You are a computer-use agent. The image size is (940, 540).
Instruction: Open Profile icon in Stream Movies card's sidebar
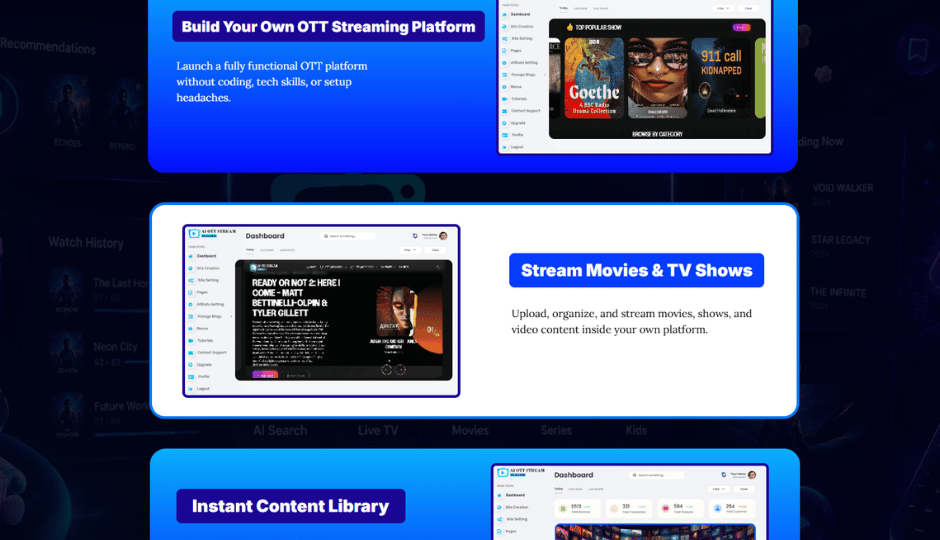tap(191, 376)
